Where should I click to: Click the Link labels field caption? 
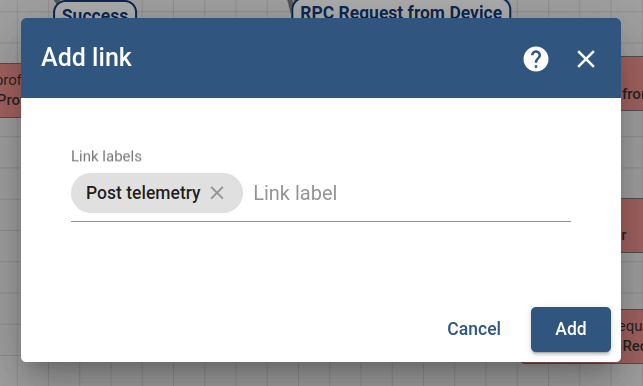(x=106, y=156)
